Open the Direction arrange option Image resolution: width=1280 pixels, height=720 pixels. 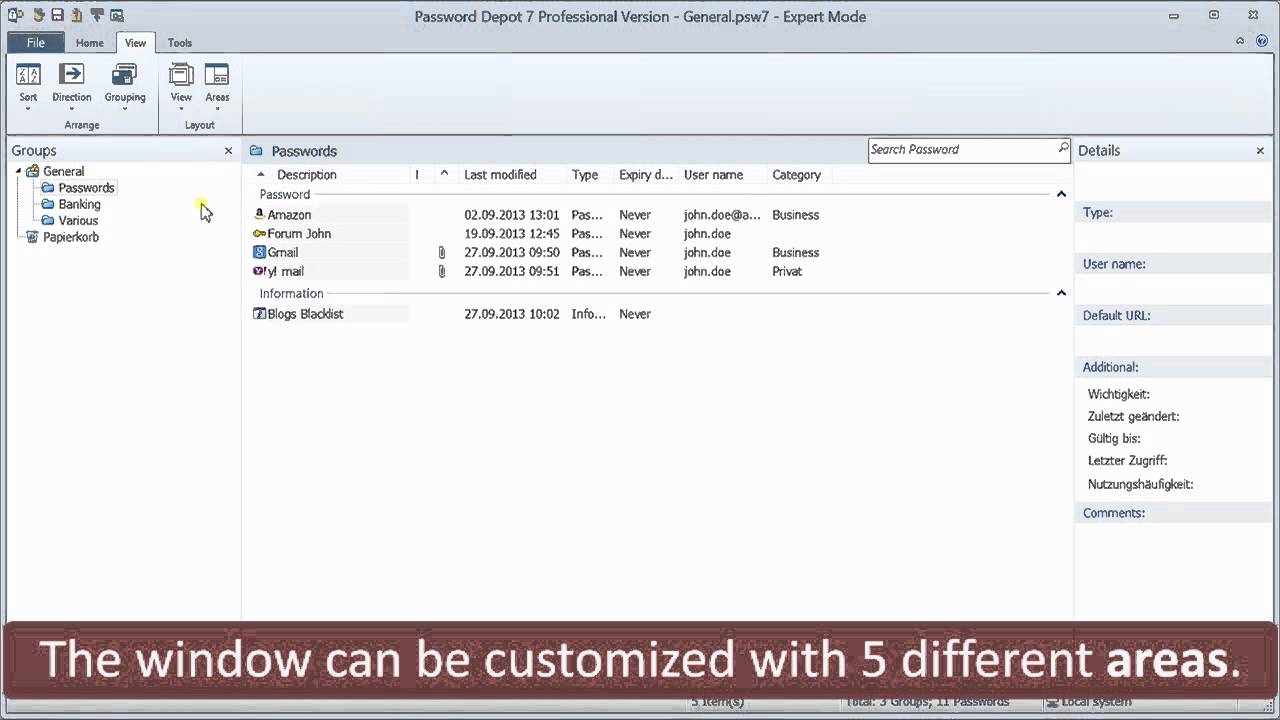tap(71, 85)
